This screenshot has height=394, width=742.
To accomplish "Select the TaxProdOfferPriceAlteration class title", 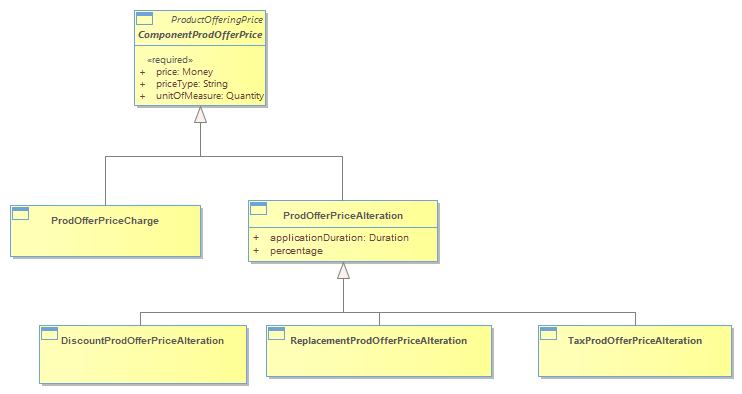I will pos(635,341).
